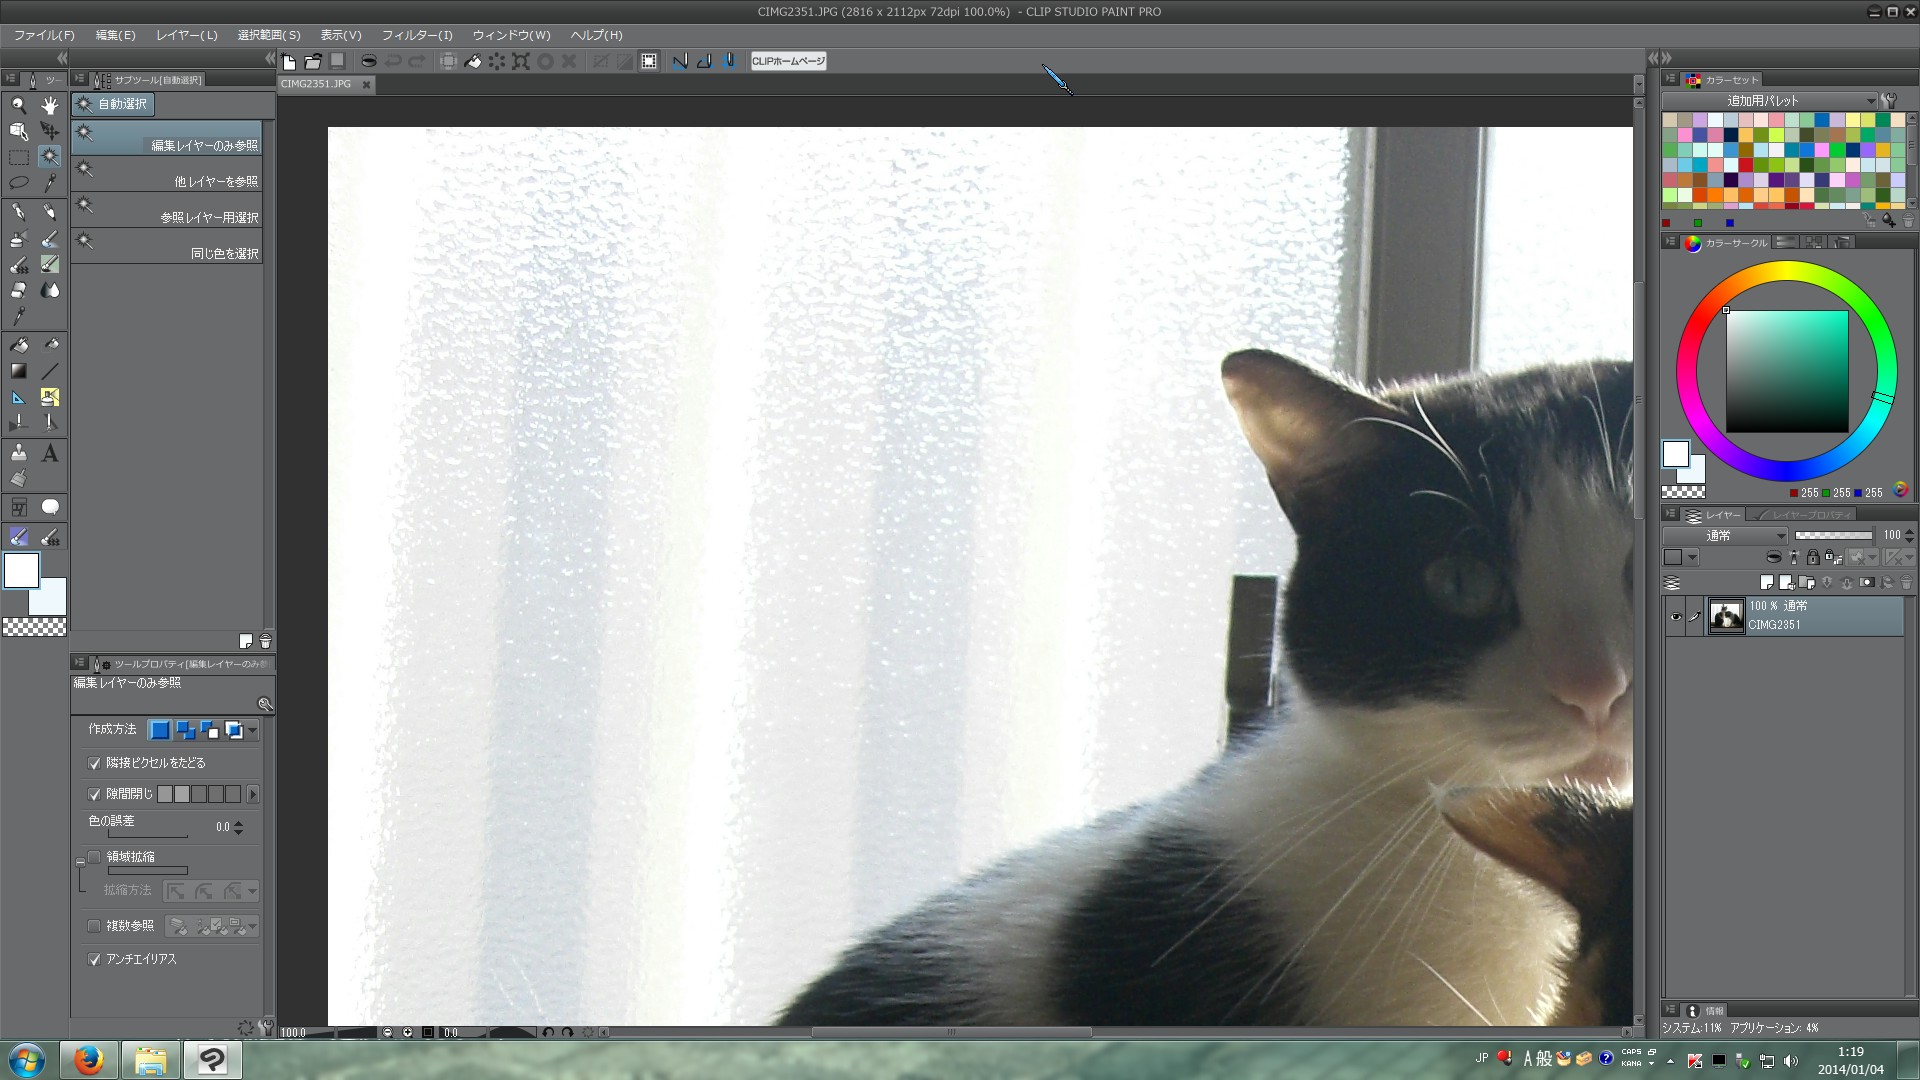Hide the CIMG2351 layer with eye icon

pyautogui.click(x=1676, y=616)
